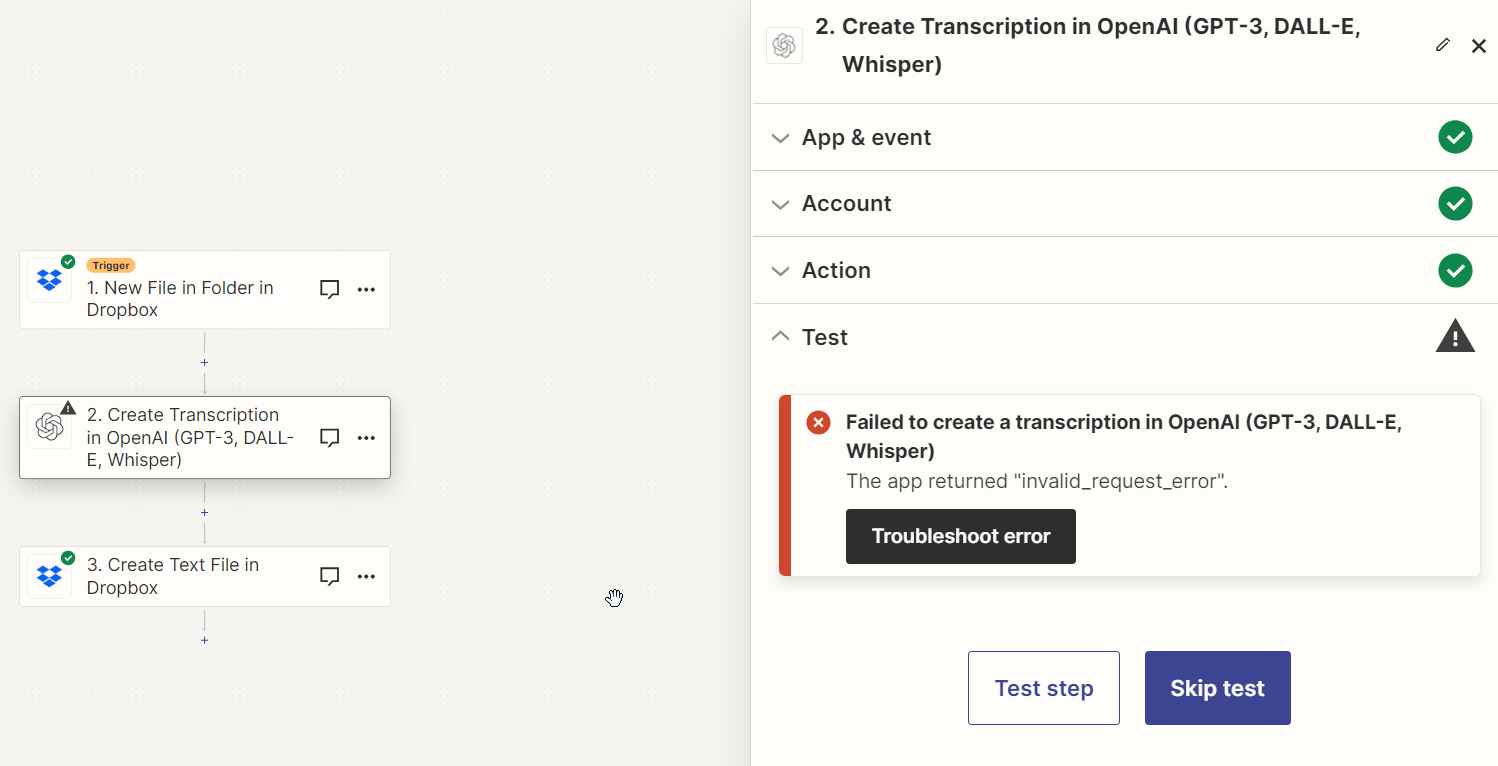Click the Dropbox icon on step 3
The image size is (1498, 766).
[x=49, y=576]
